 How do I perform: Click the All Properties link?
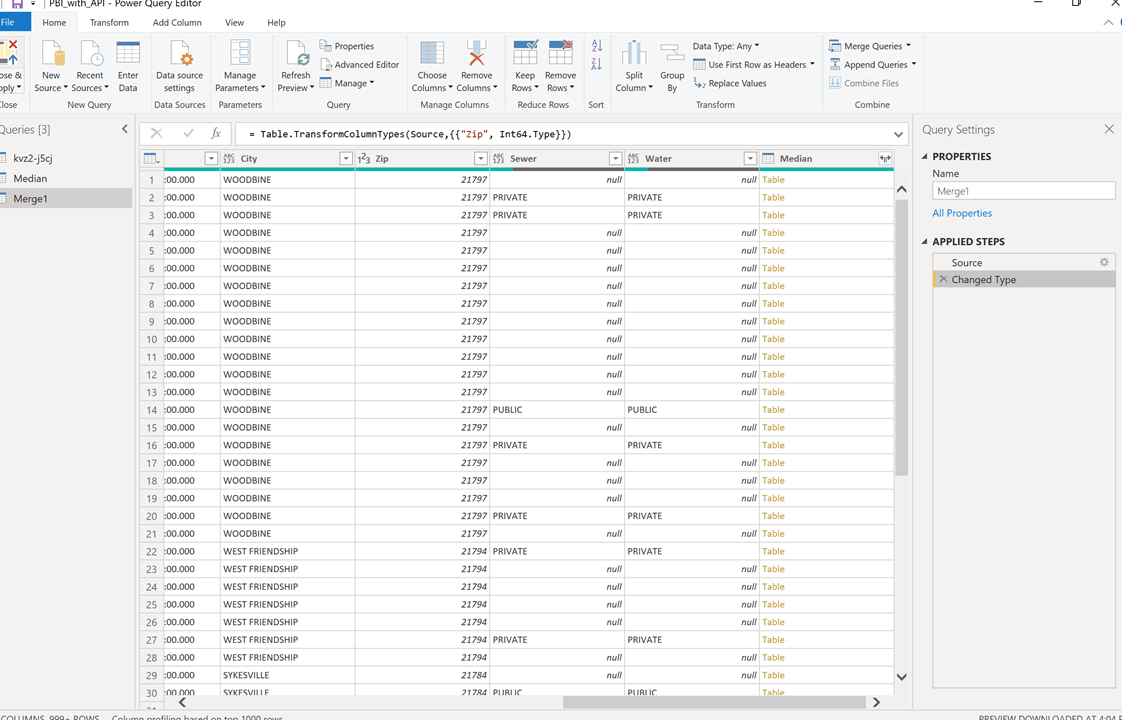tap(962, 213)
